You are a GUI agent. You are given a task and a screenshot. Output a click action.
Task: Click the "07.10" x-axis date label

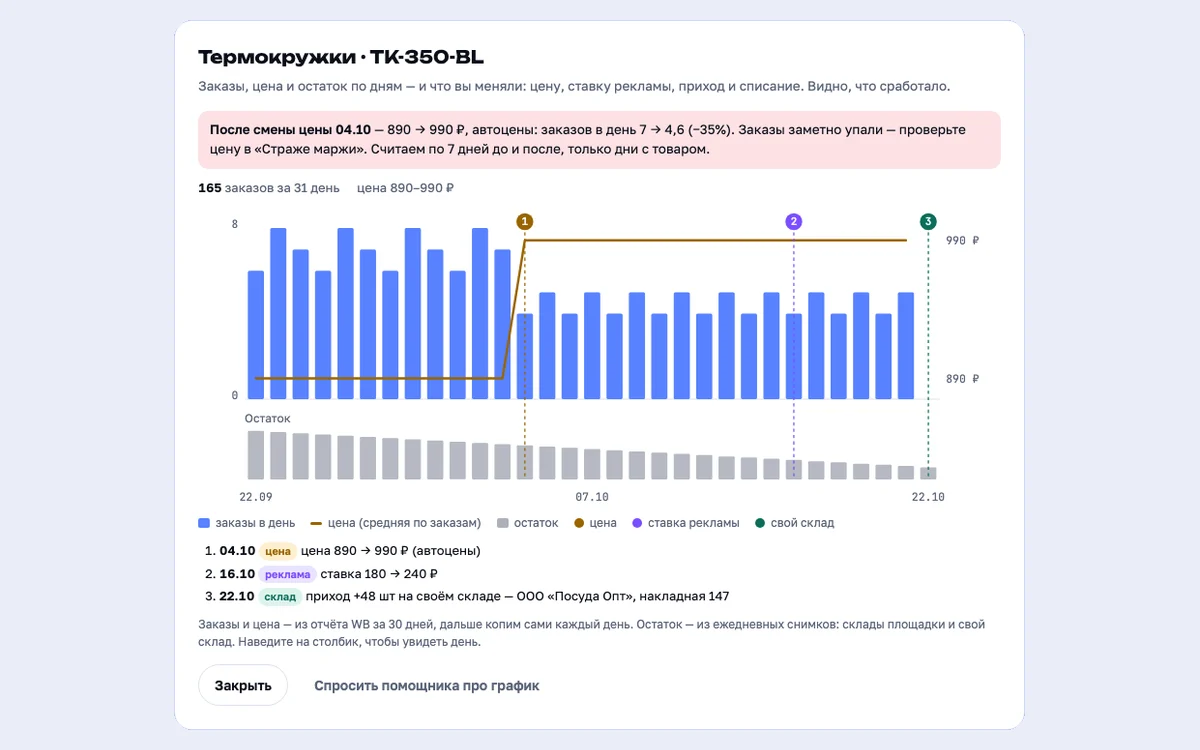[592, 497]
